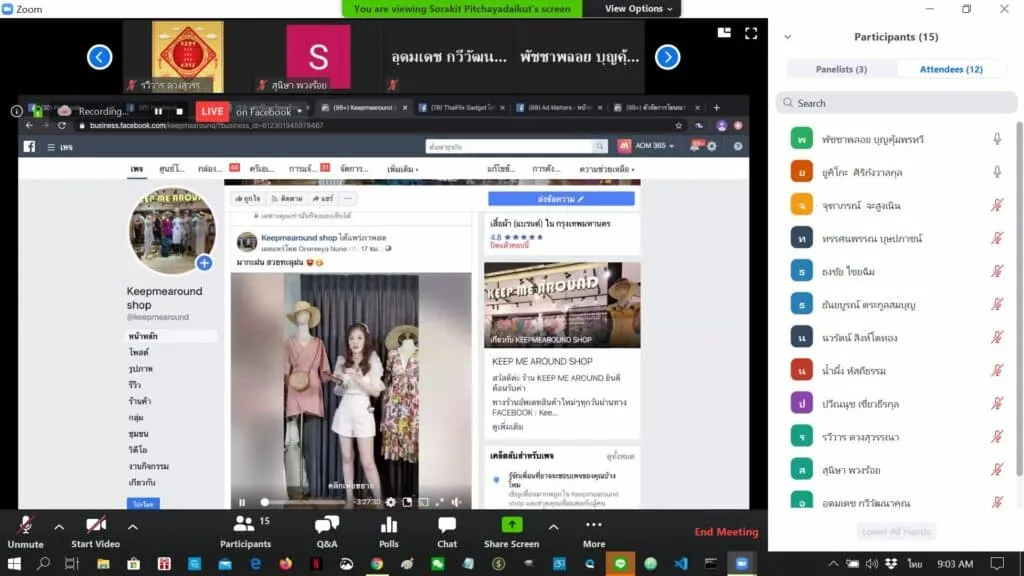Show next video participants with right arrow

tap(667, 57)
